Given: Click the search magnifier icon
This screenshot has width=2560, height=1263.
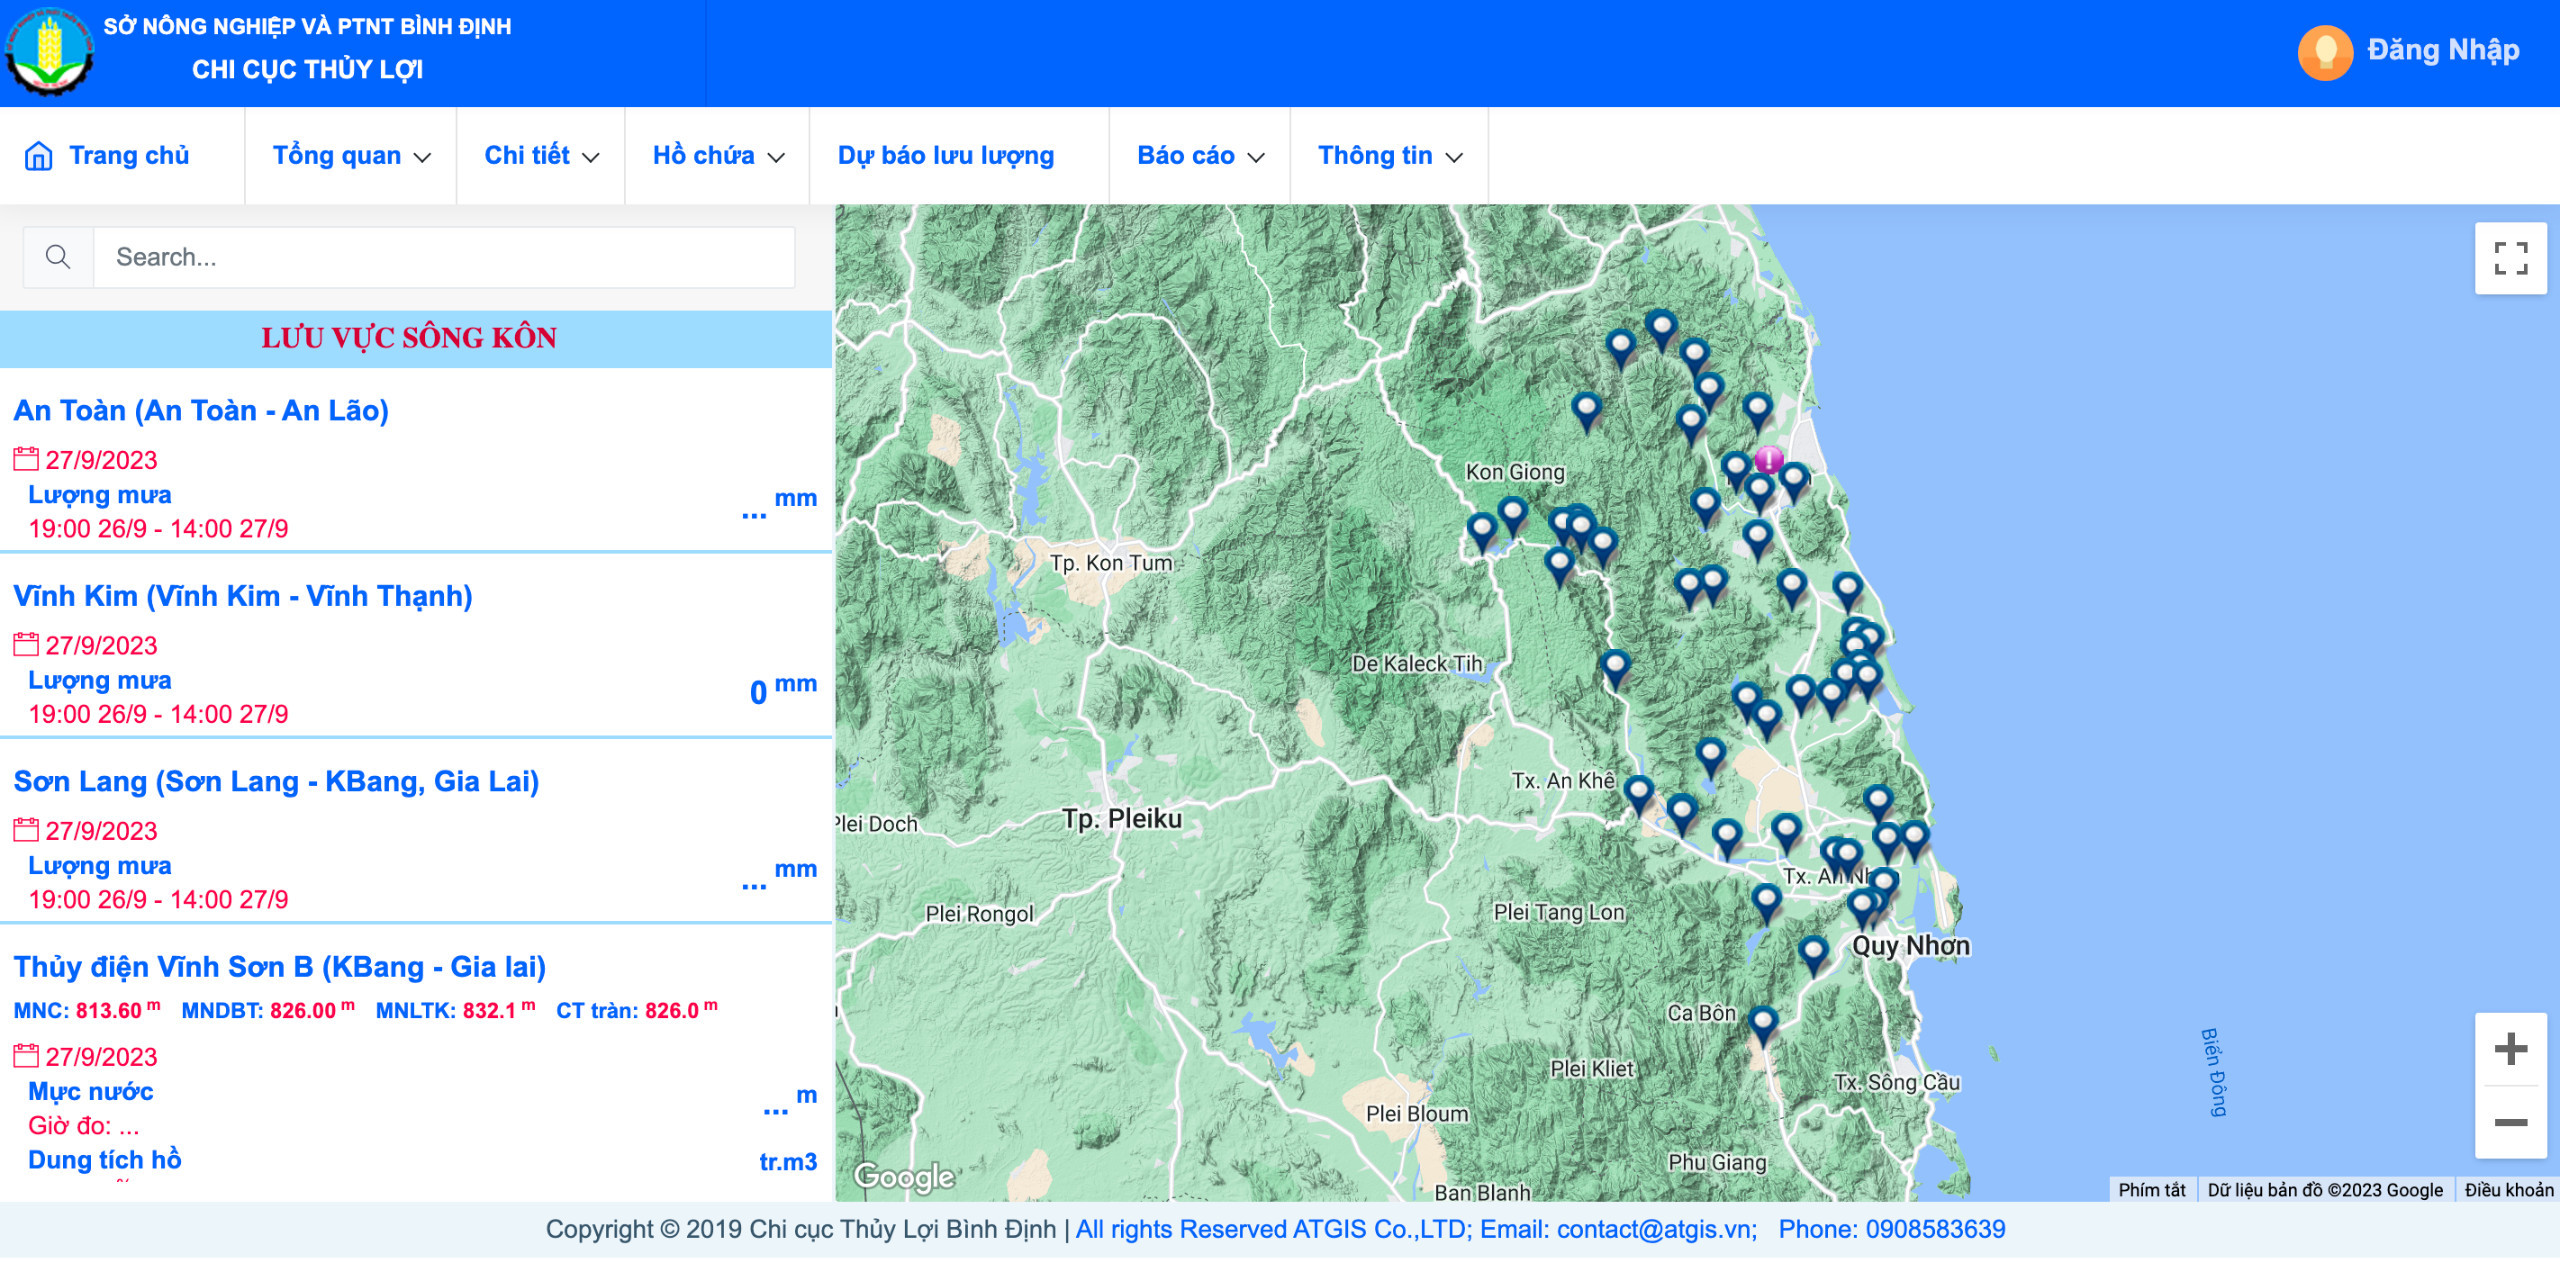Looking at the screenshot, I should pyautogui.click(x=58, y=257).
